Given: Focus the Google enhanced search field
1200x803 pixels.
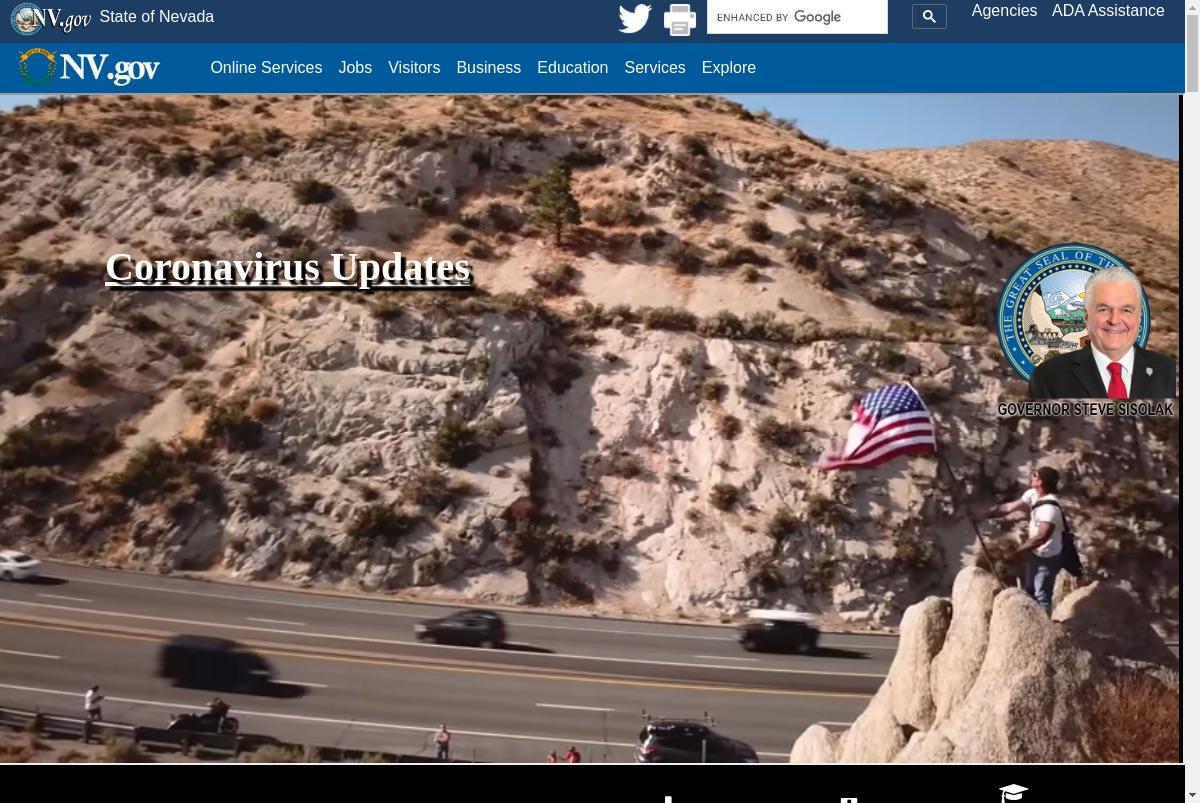Looking at the screenshot, I should point(797,17).
